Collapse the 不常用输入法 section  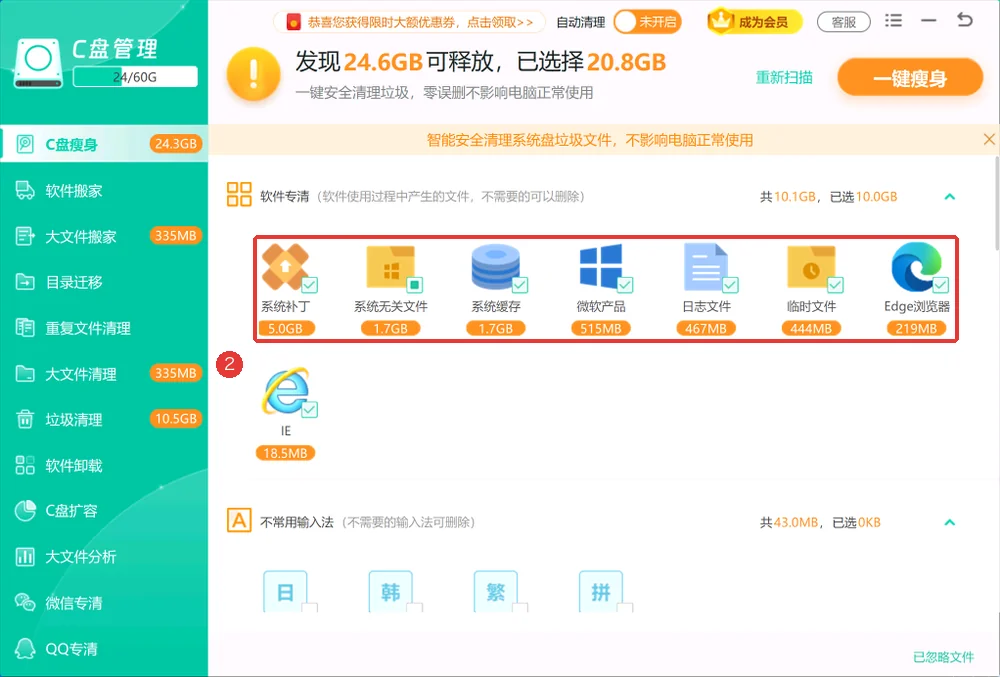[950, 522]
